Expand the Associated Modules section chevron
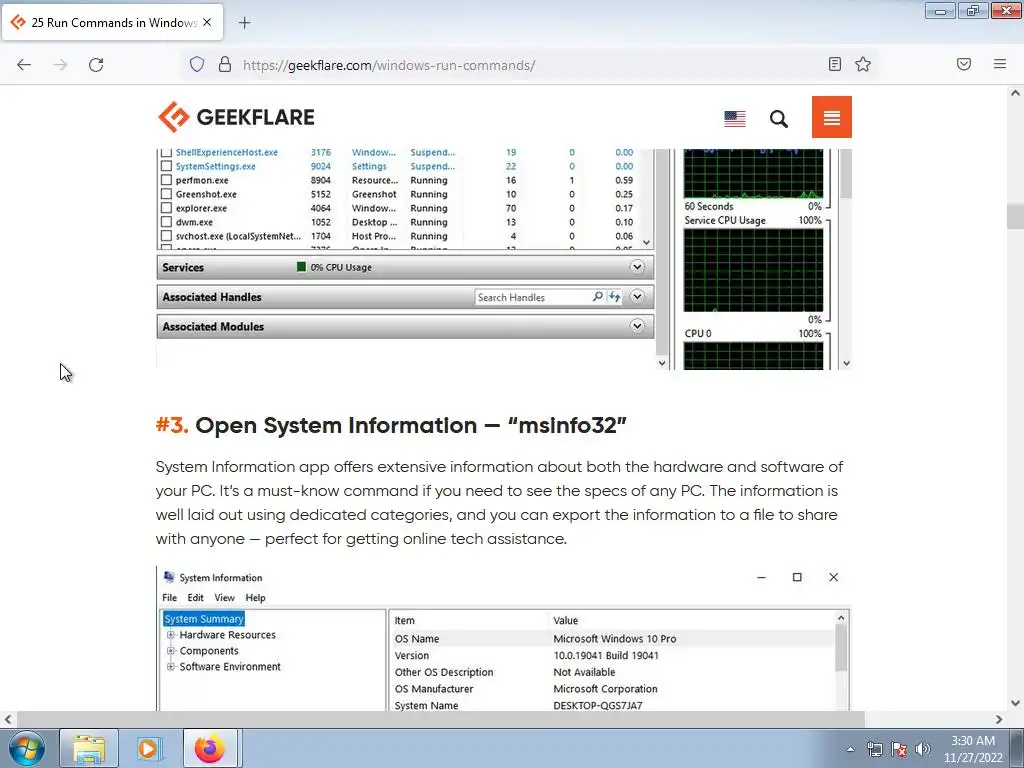 point(637,326)
